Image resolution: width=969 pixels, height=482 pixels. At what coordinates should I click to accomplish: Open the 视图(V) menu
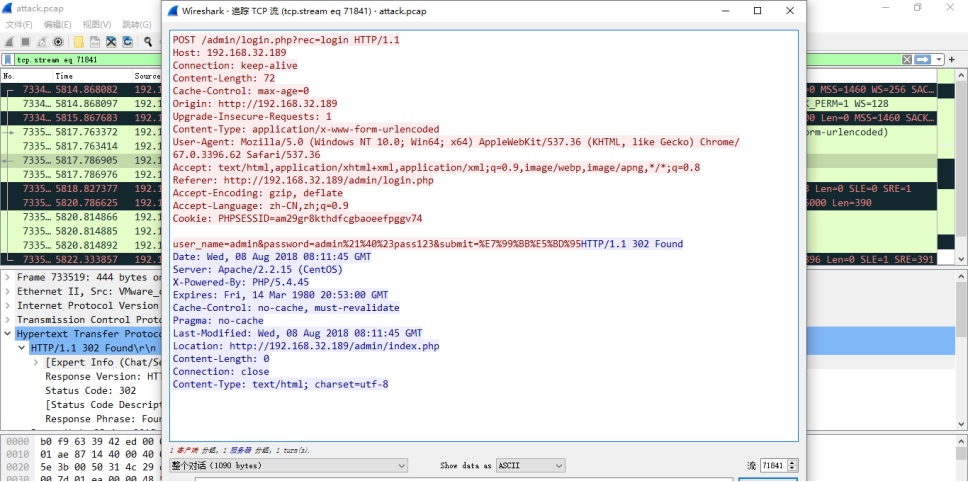tap(97, 25)
